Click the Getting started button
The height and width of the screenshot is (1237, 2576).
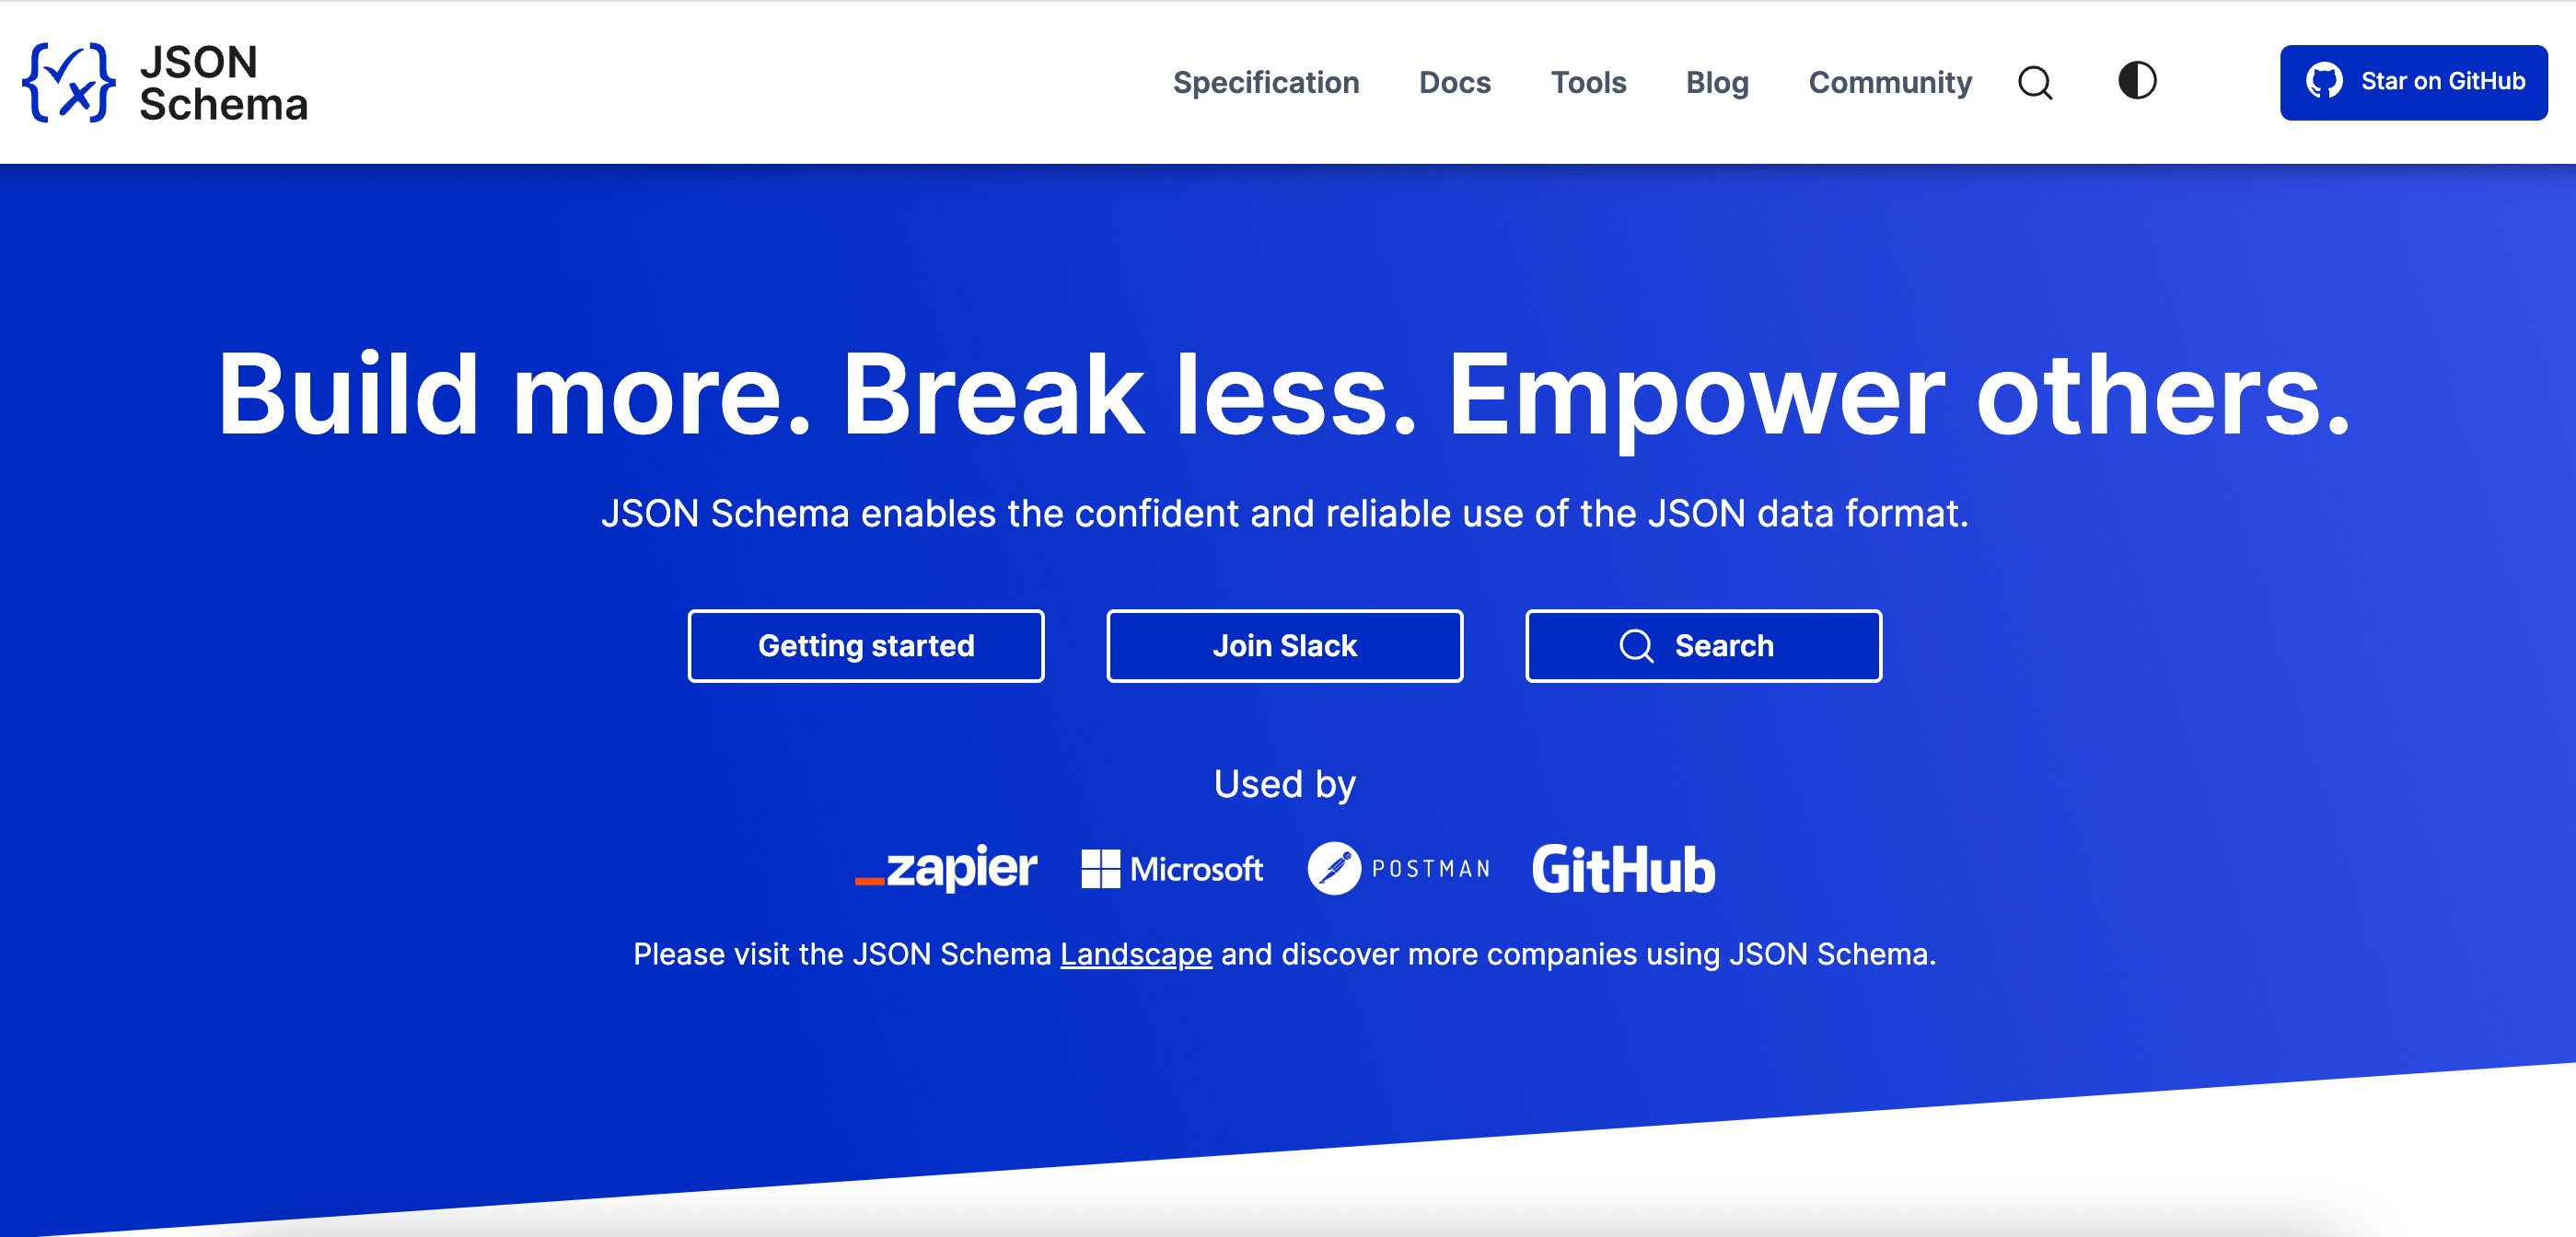tap(865, 644)
